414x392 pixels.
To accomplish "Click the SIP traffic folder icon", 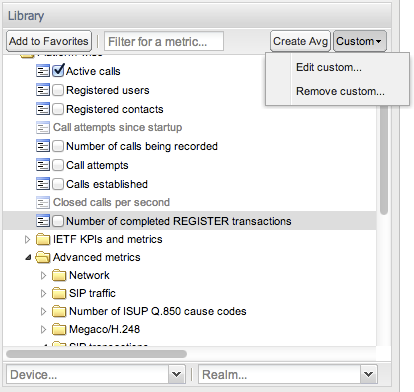I will [59, 293].
